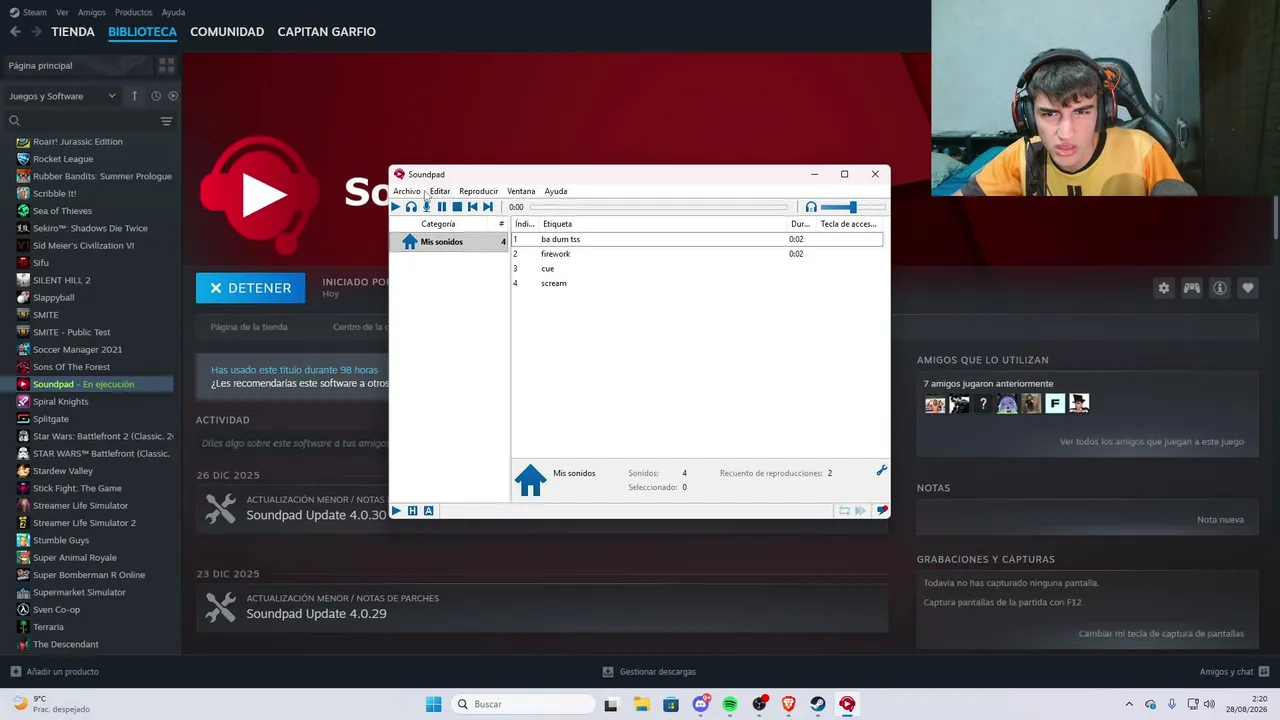Image resolution: width=1280 pixels, height=720 pixels.
Task: Click the headphones playback icon in Soundpad toolbar
Action: pos(411,207)
